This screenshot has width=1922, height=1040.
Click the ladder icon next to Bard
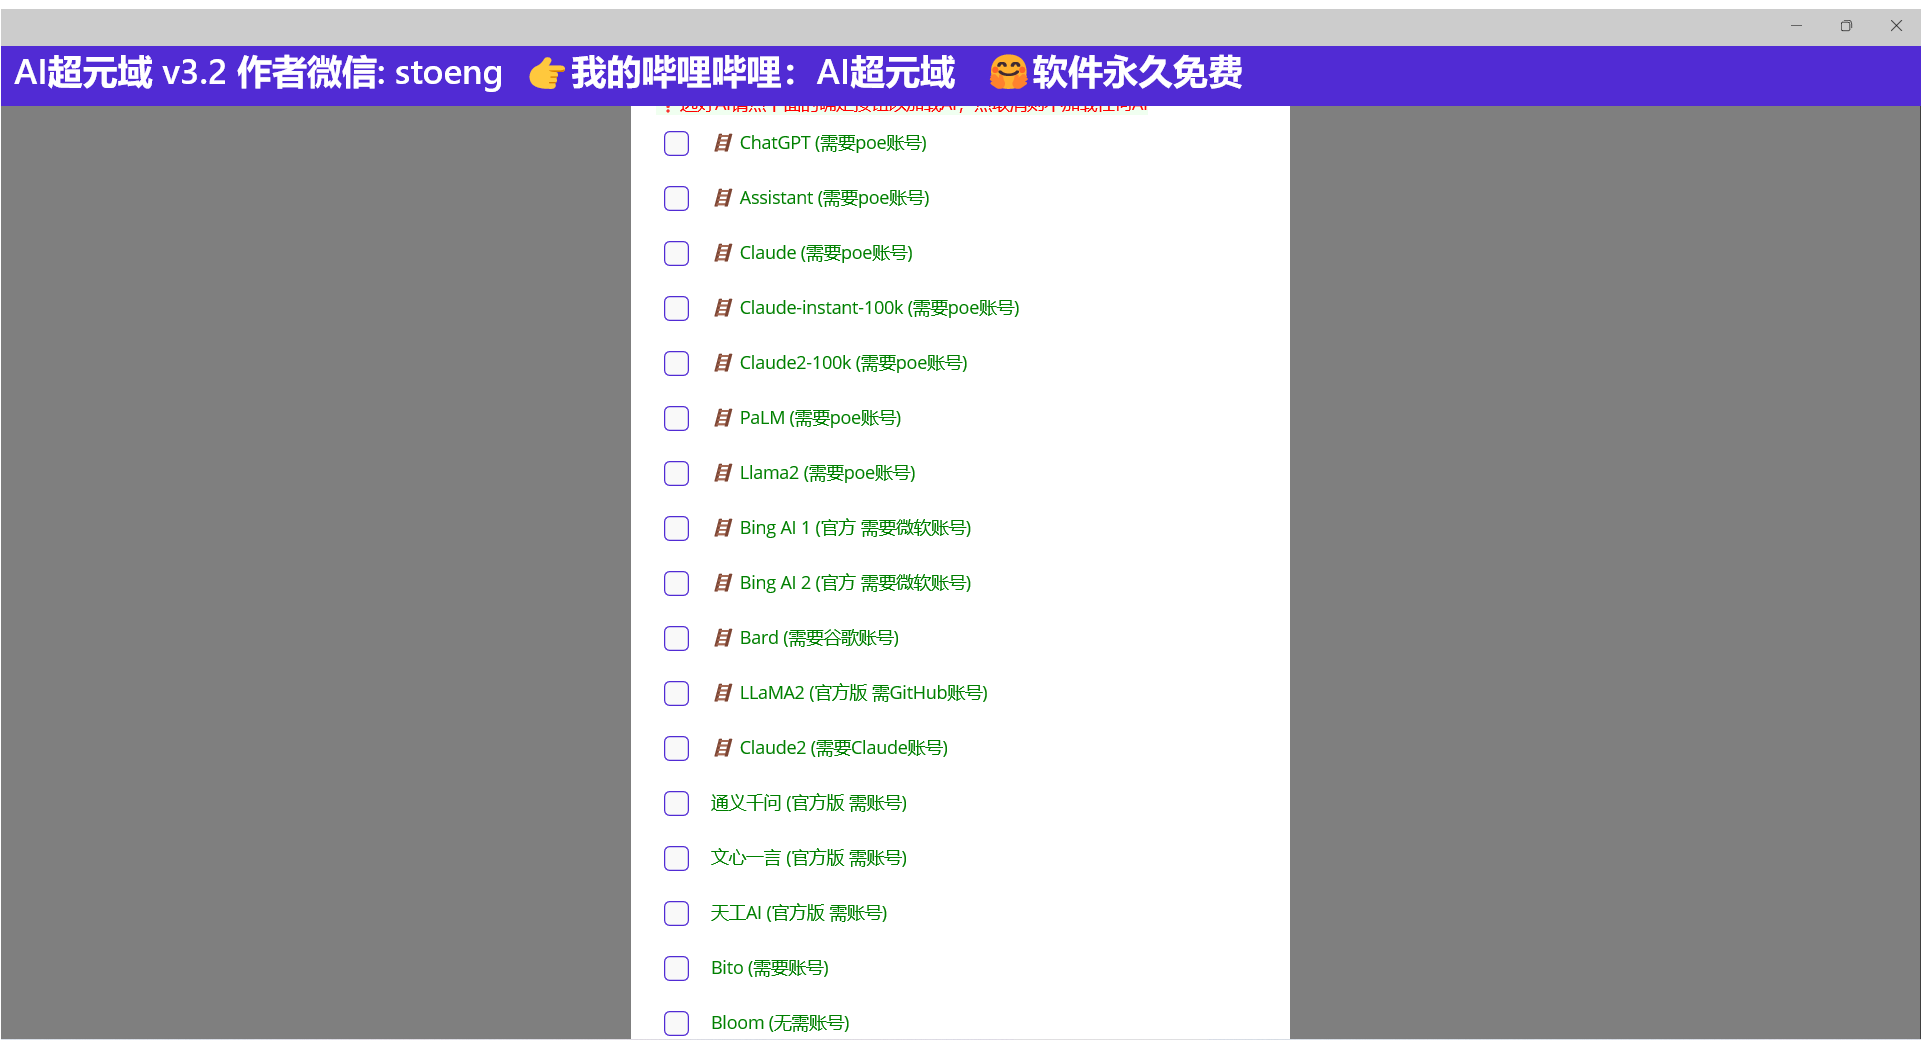click(x=722, y=638)
